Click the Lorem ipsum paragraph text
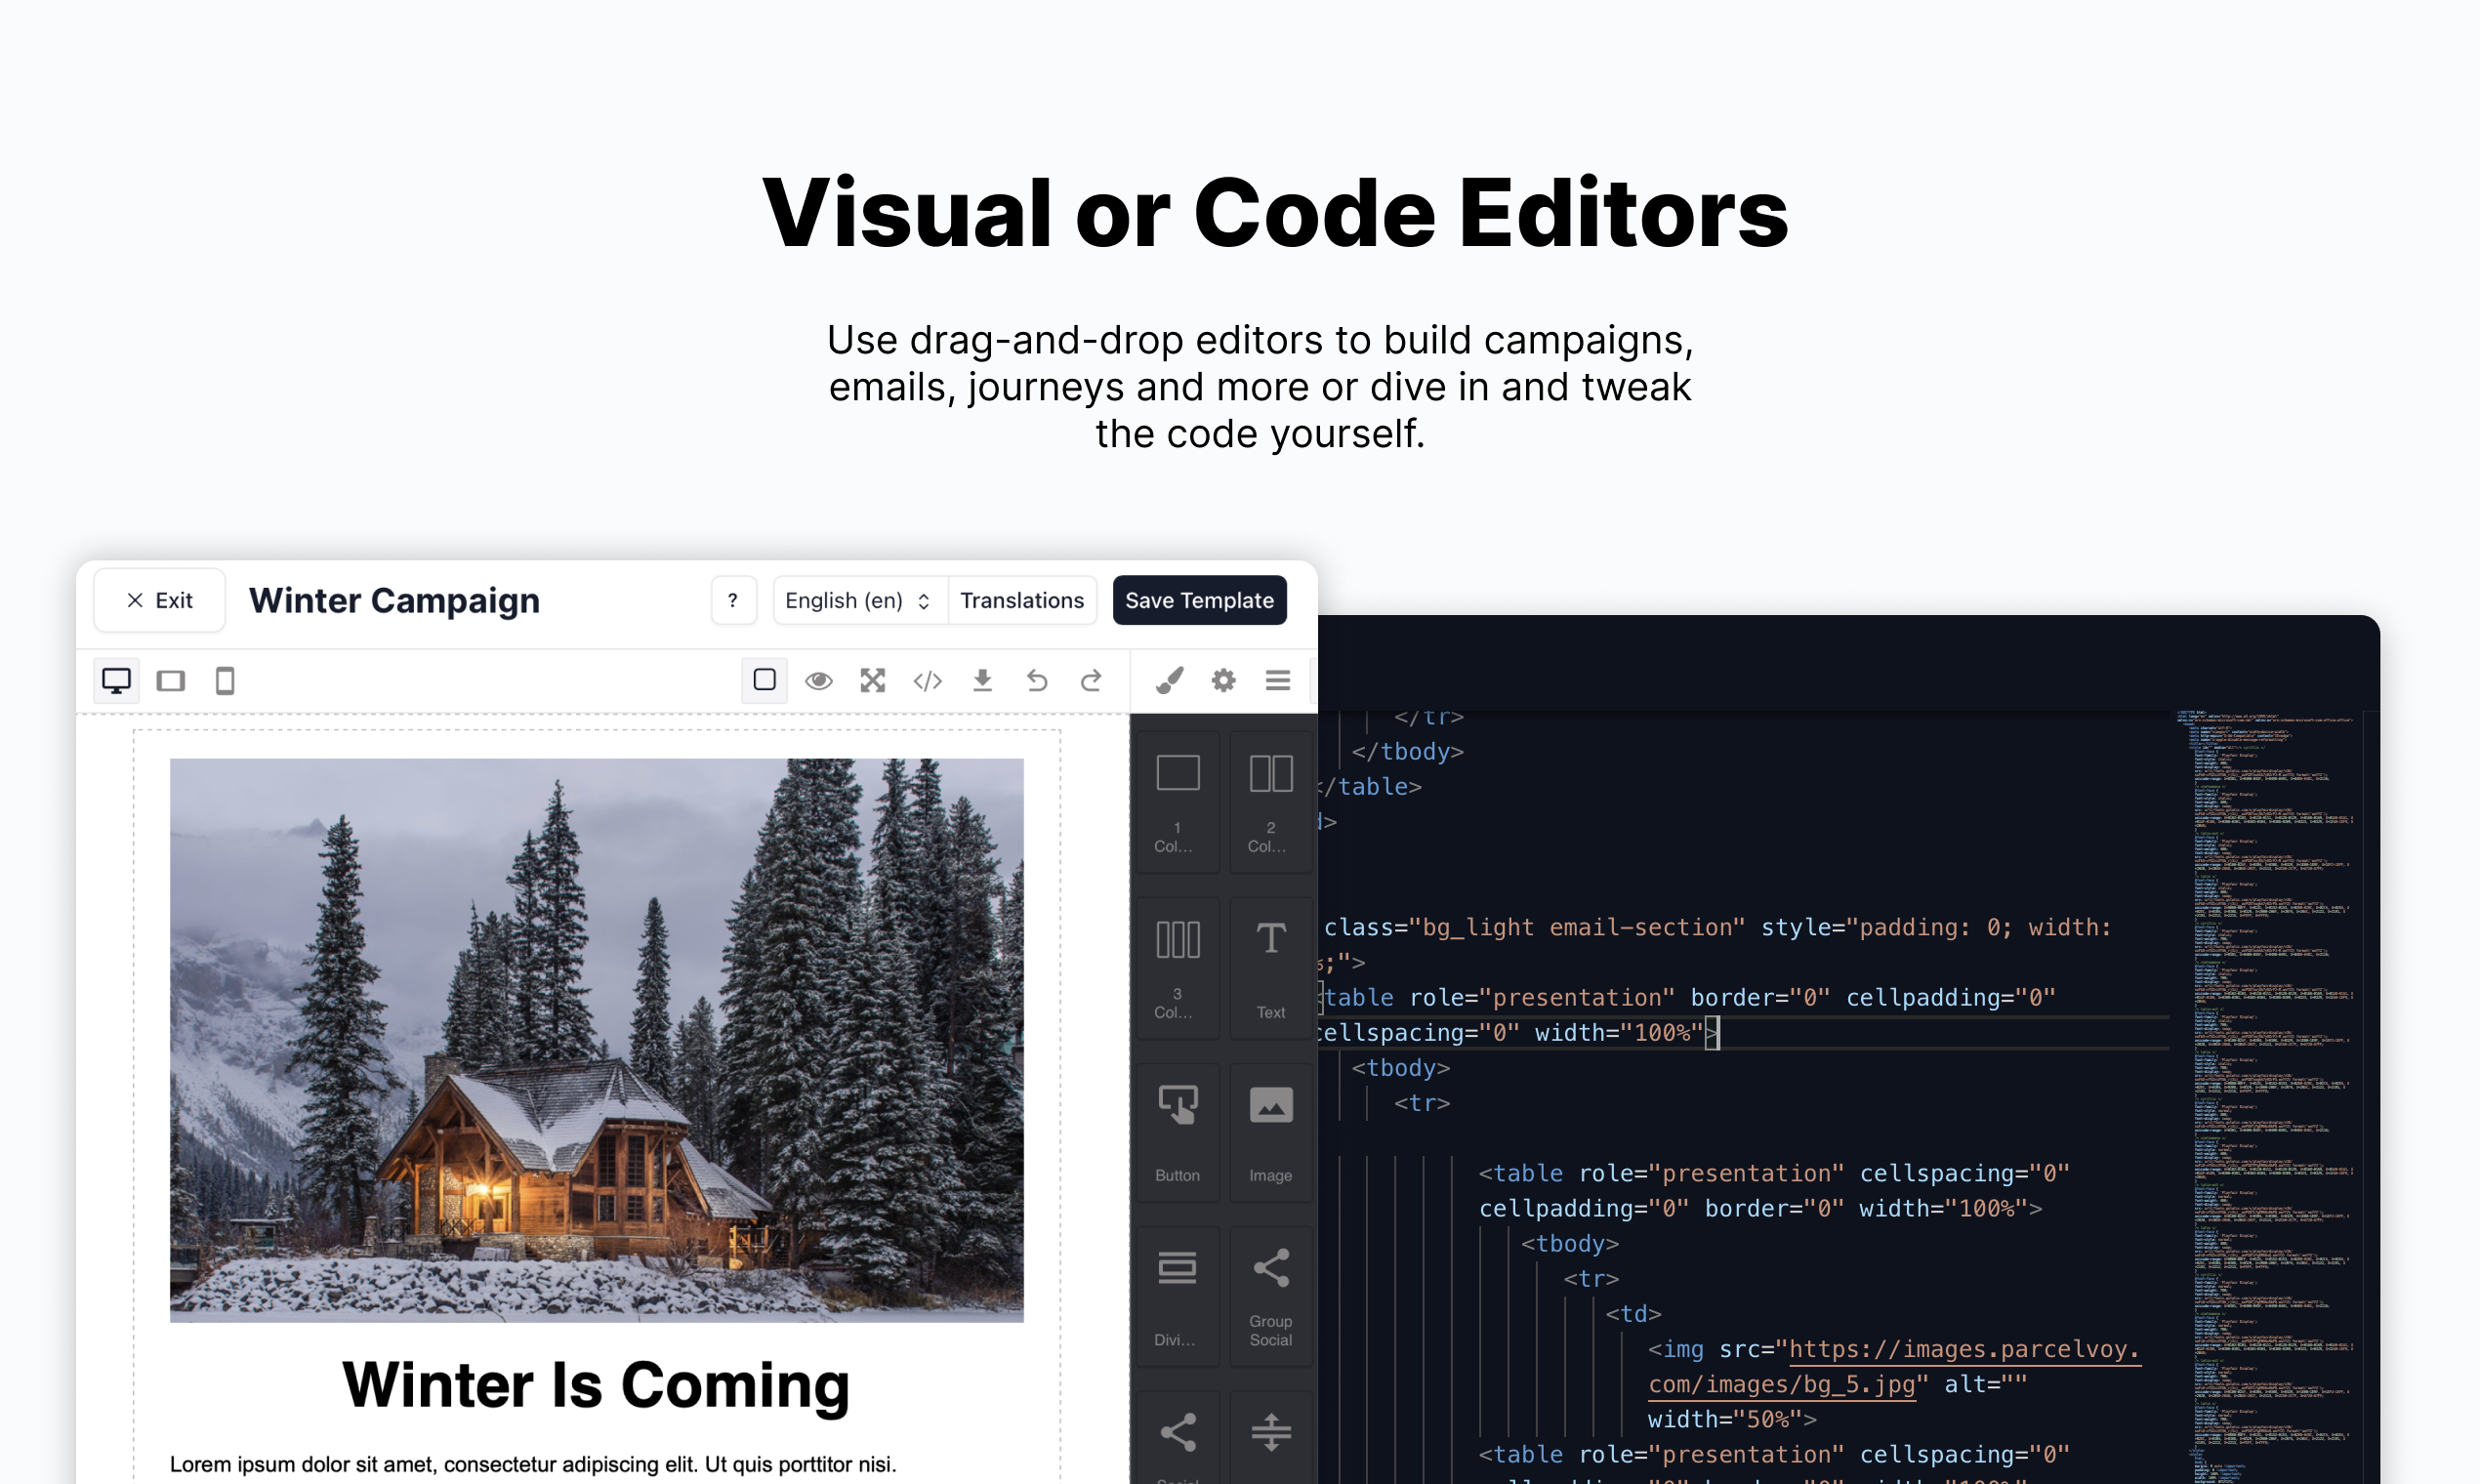Viewport: 2480px width, 1484px height. pos(533,1464)
